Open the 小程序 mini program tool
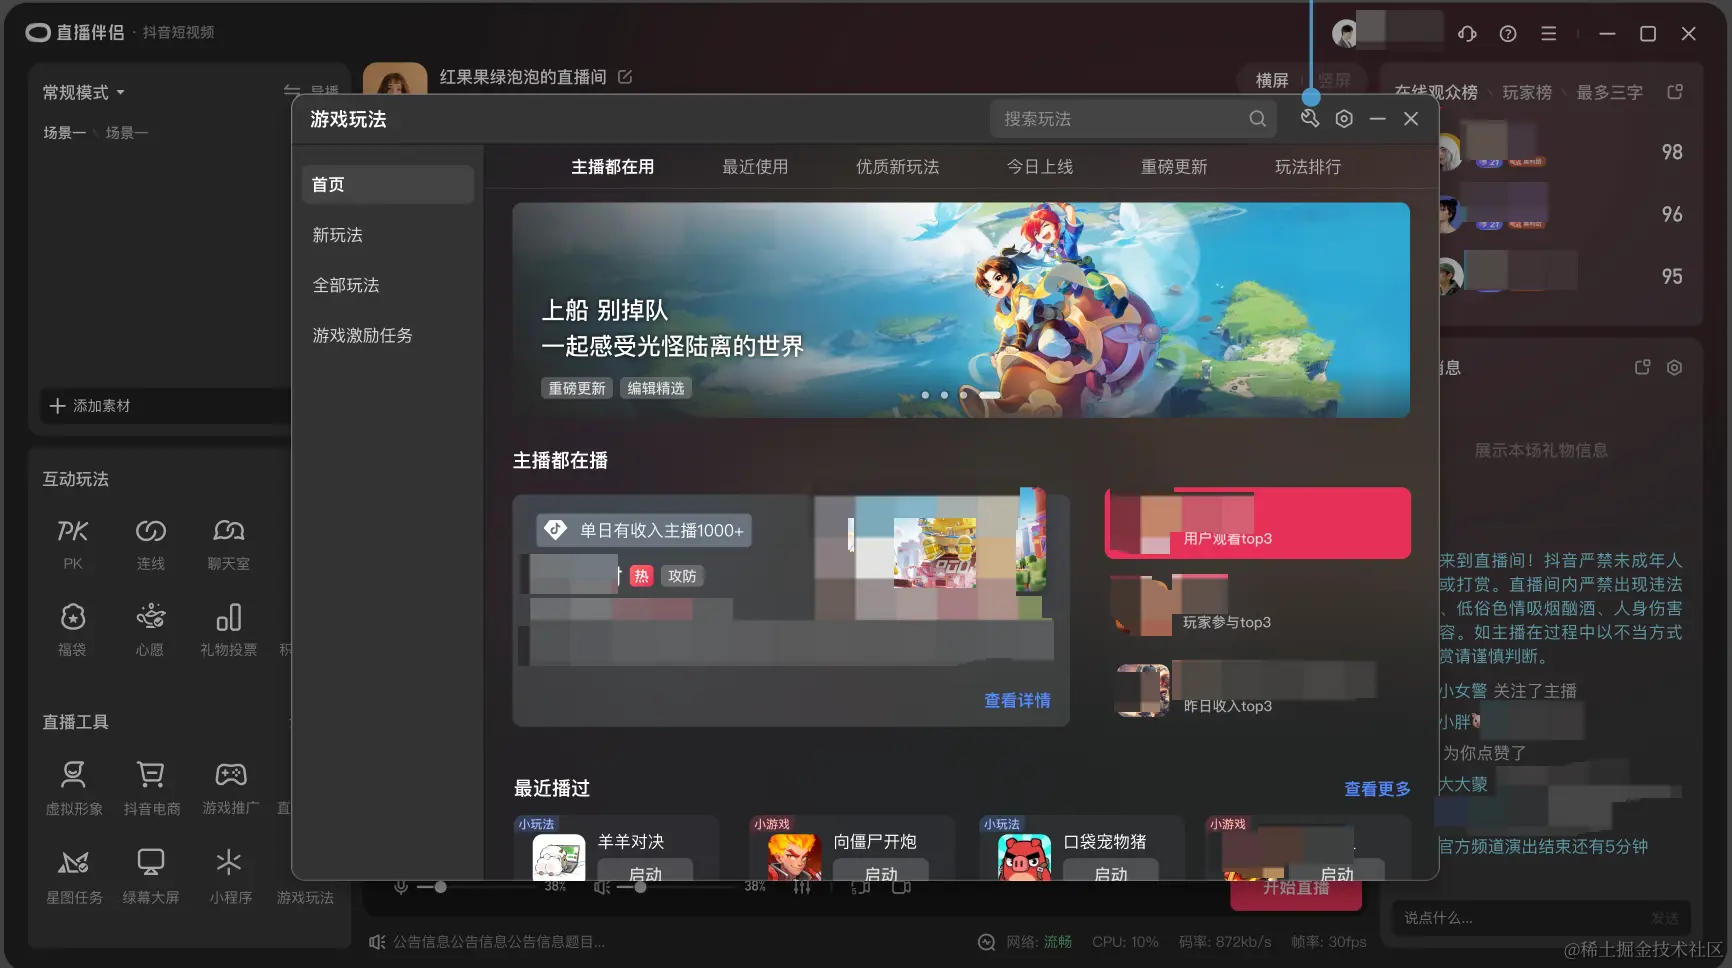Image resolution: width=1732 pixels, height=968 pixels. (229, 862)
